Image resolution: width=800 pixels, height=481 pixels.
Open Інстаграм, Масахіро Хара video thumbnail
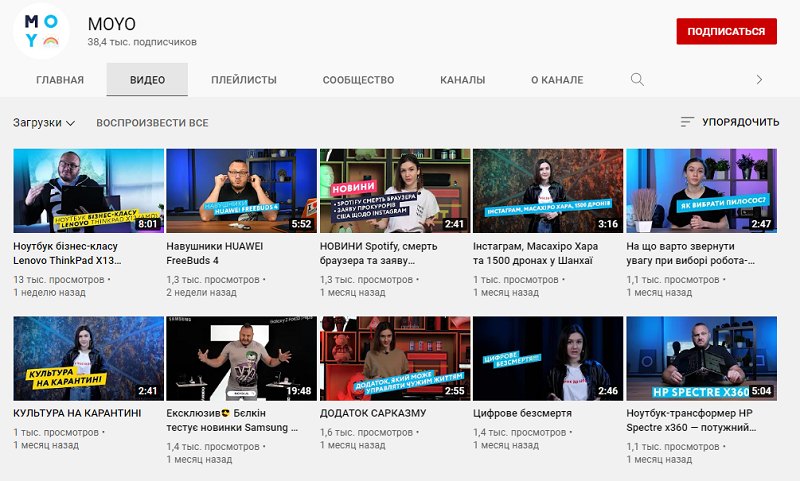(548, 191)
